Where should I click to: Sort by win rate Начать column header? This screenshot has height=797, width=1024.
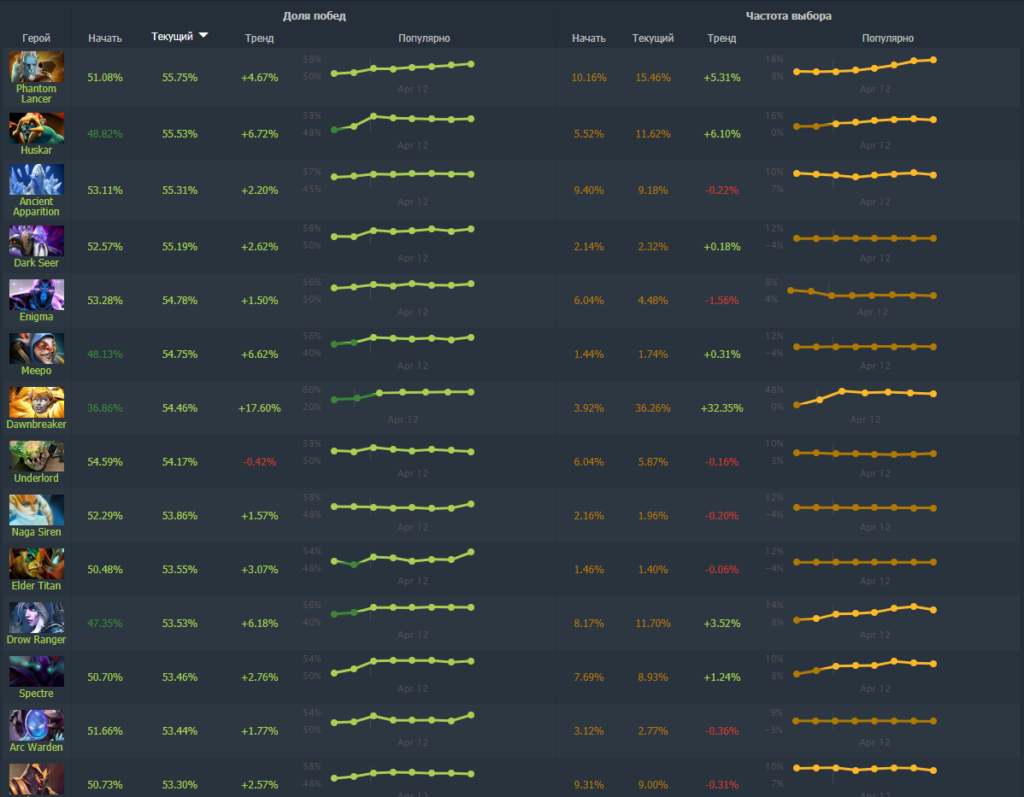(105, 38)
